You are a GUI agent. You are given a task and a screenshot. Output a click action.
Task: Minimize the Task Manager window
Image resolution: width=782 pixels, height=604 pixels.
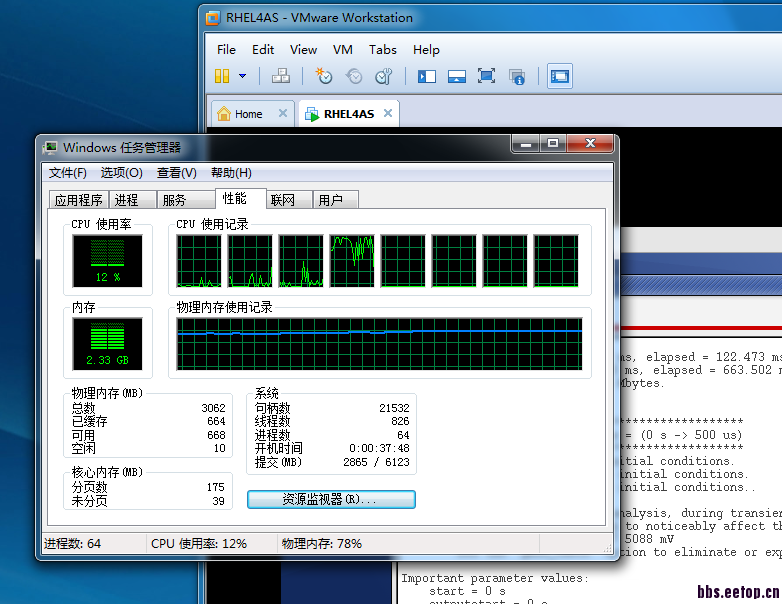(526, 144)
